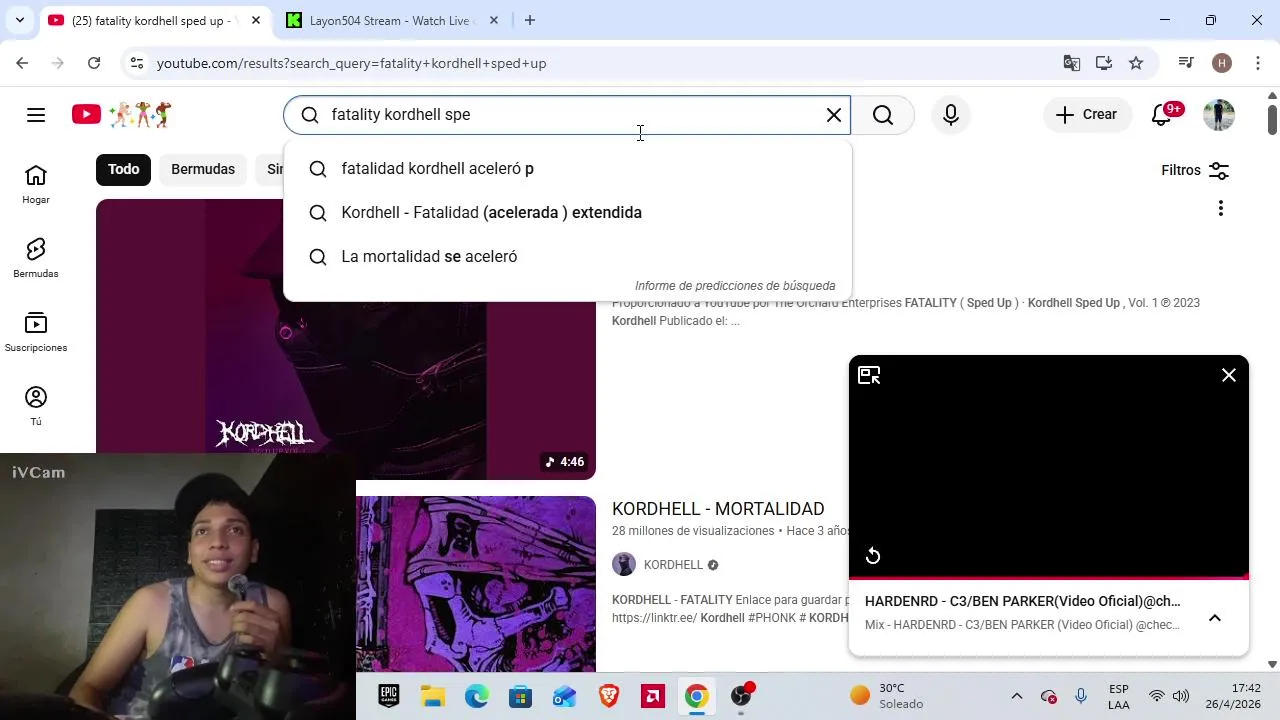The height and width of the screenshot is (720, 1280).
Task: Open the Tú section in the sidebar
Action: point(36,407)
